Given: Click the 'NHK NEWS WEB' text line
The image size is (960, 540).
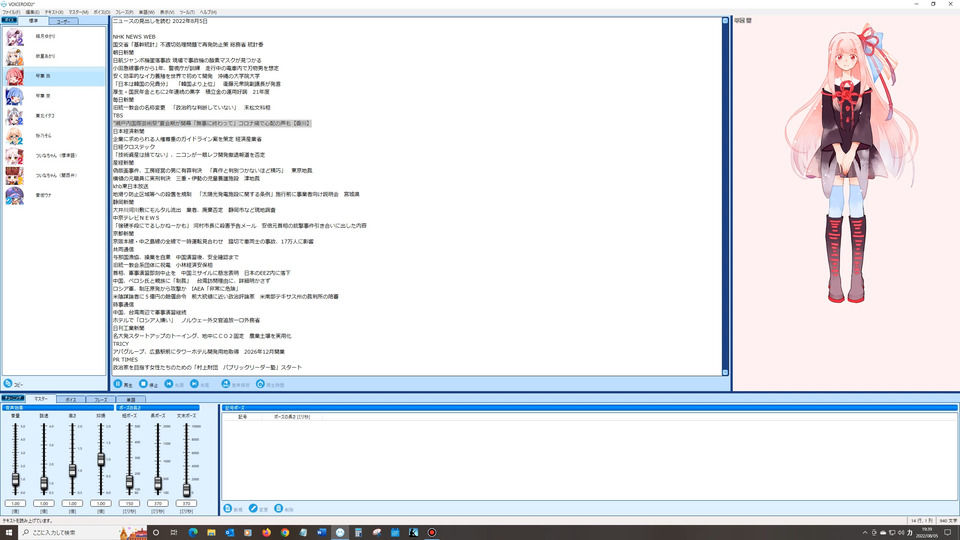Looking at the screenshot, I should tap(134, 37).
